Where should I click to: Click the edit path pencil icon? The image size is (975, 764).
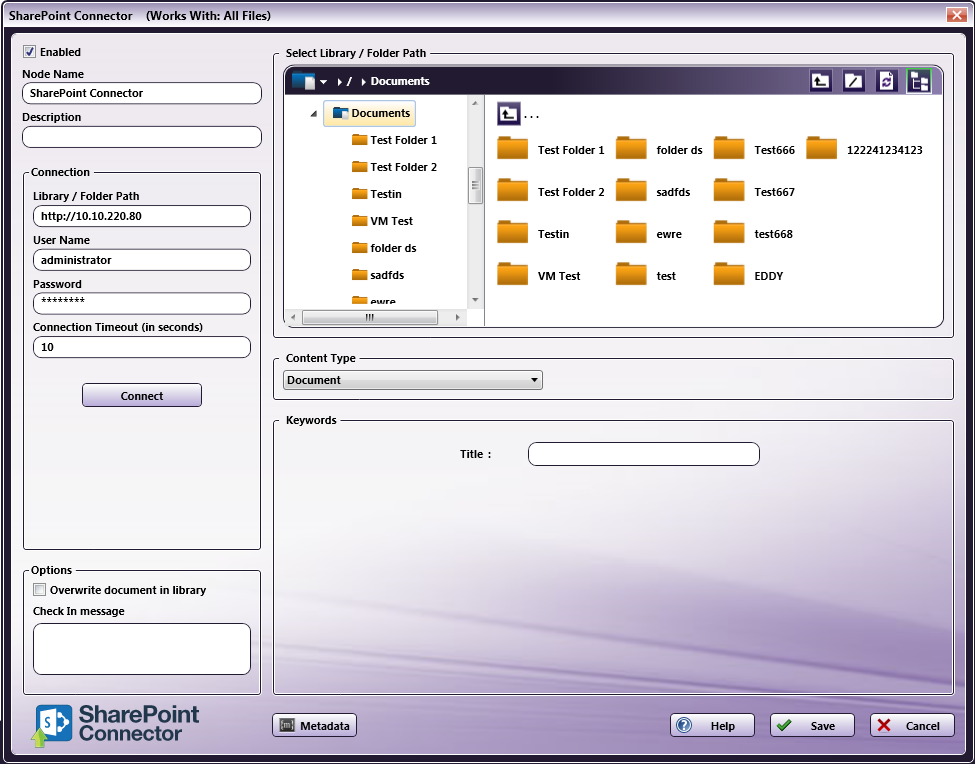(853, 81)
